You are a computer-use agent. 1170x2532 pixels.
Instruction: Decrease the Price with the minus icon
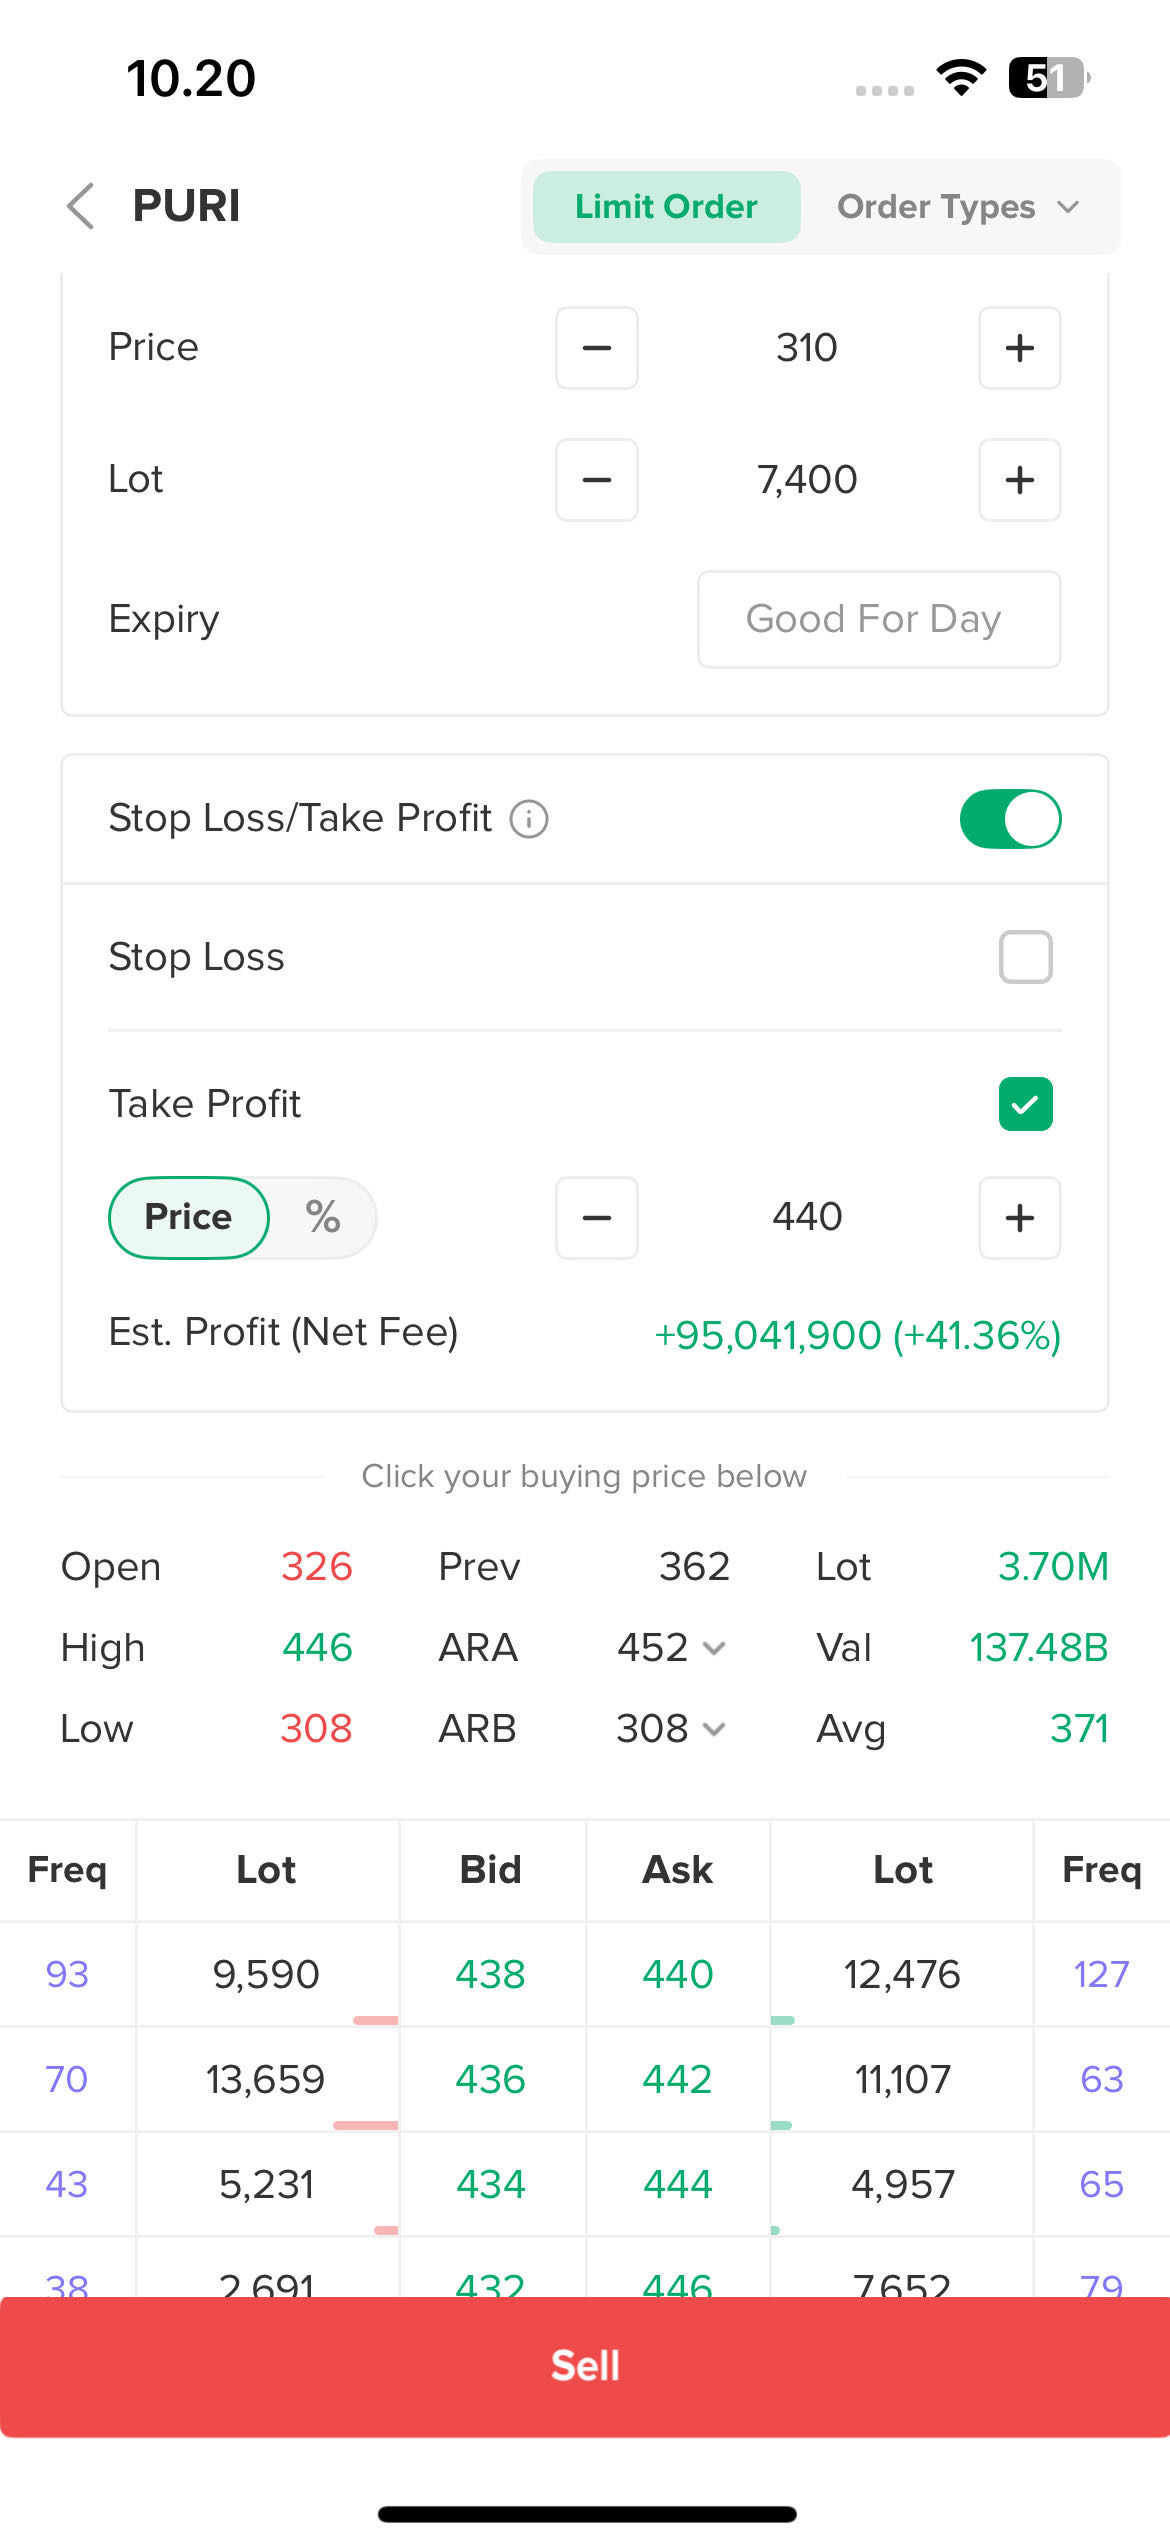tap(597, 348)
